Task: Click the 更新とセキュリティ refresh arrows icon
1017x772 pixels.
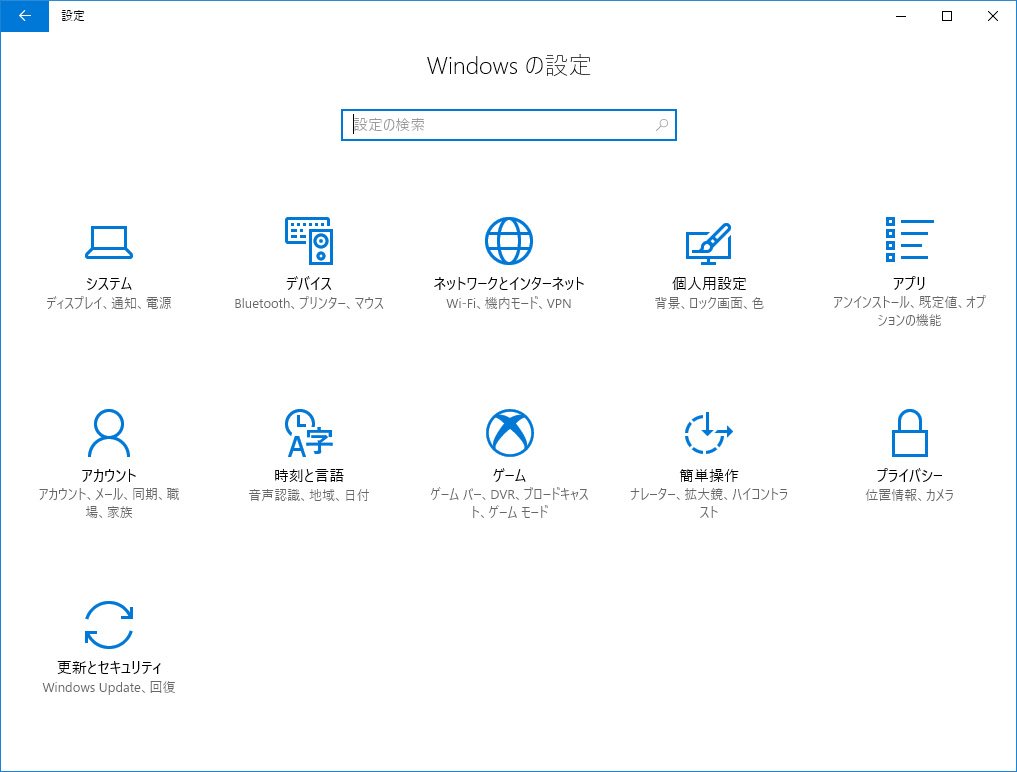Action: point(109,625)
